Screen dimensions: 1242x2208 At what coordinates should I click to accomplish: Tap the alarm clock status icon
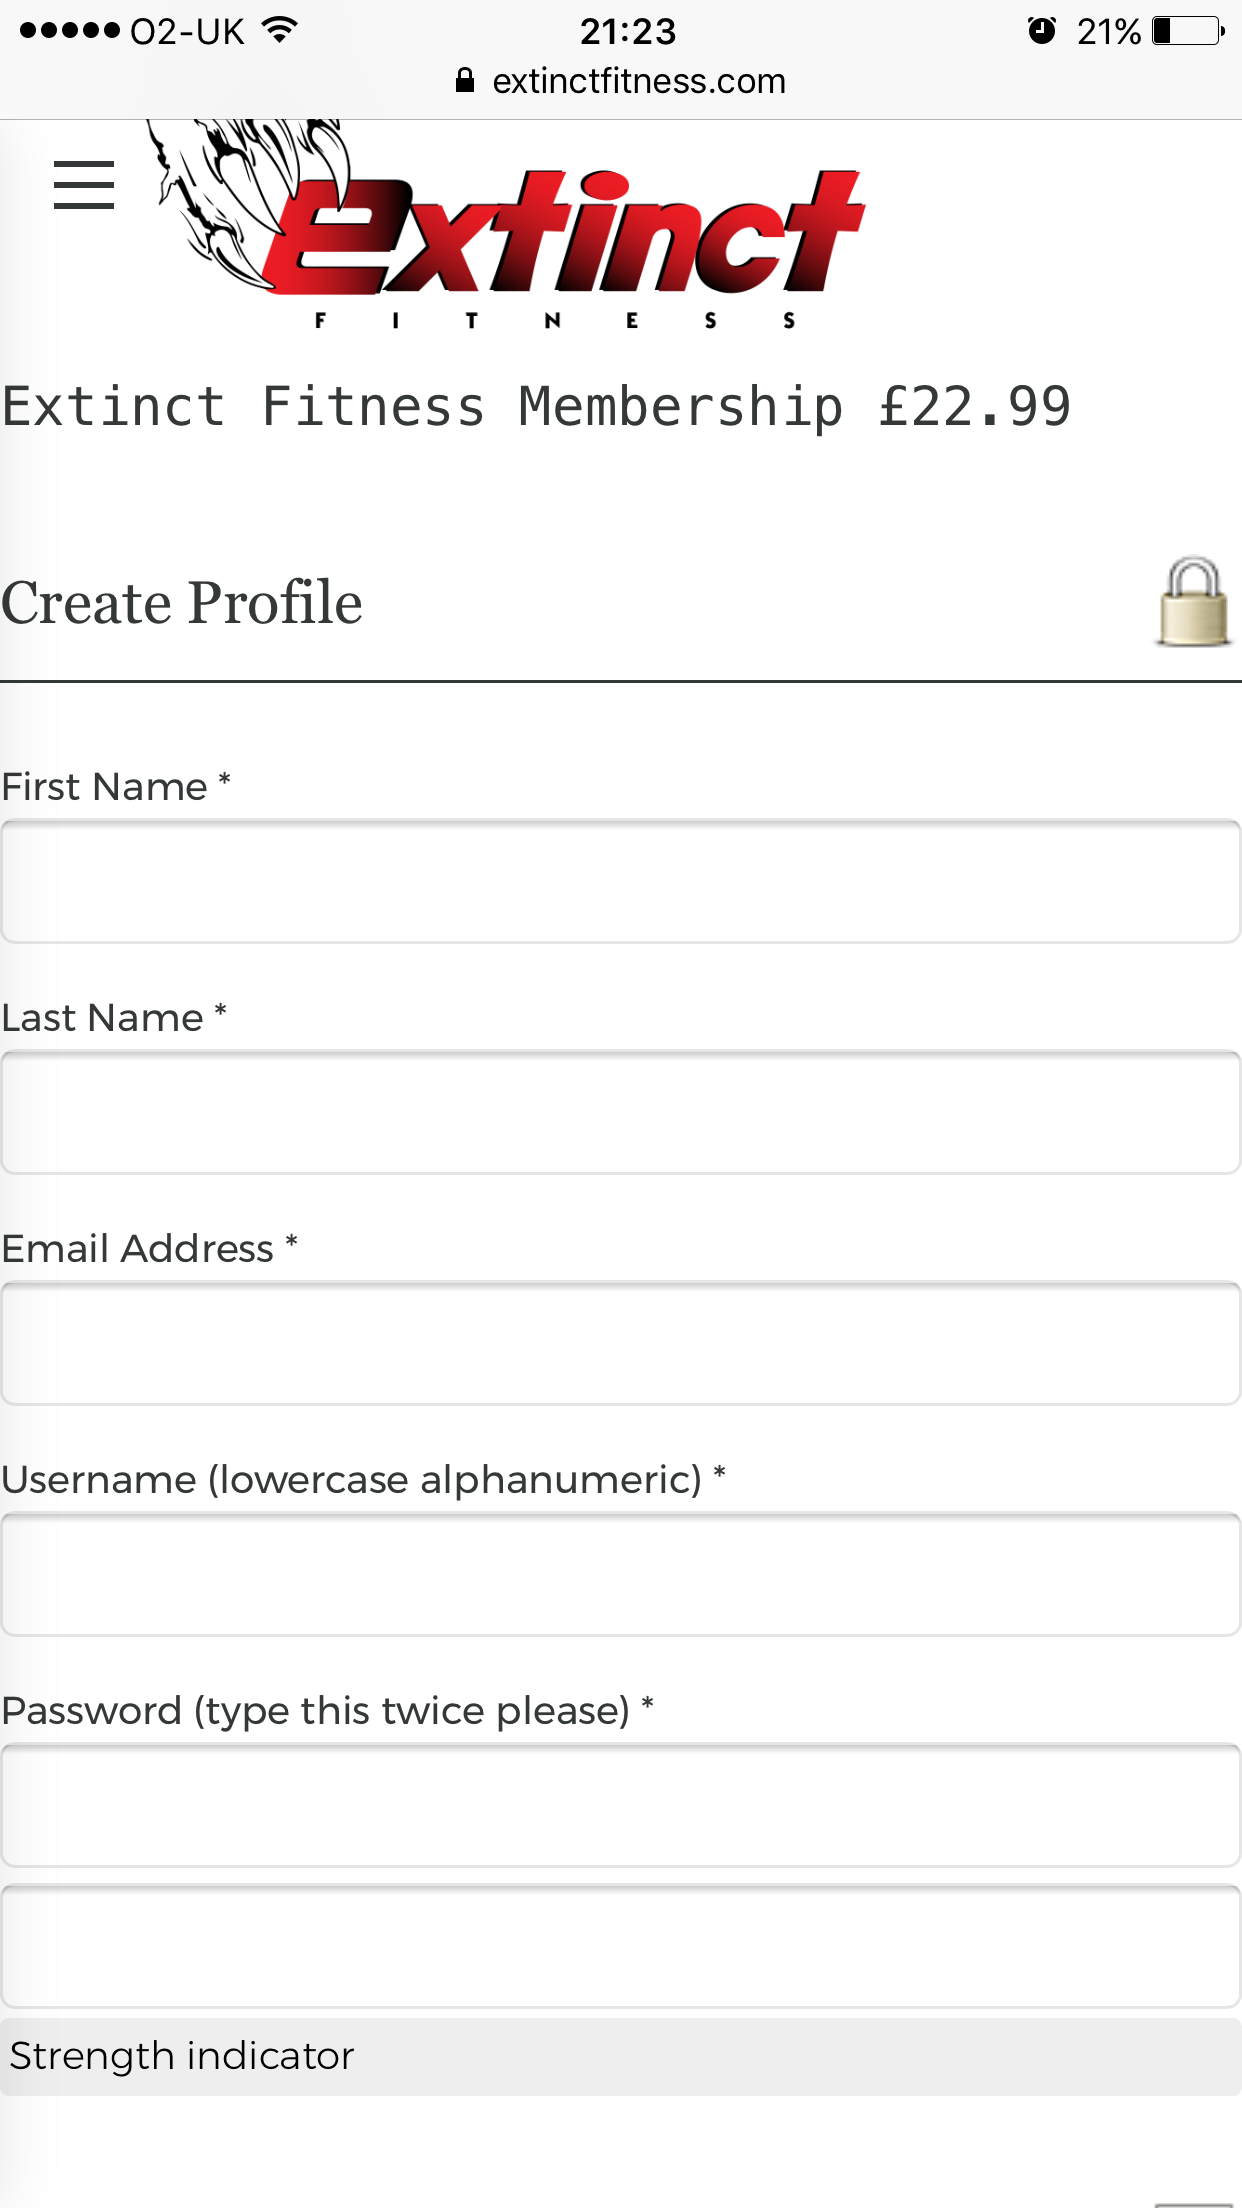point(1042,31)
